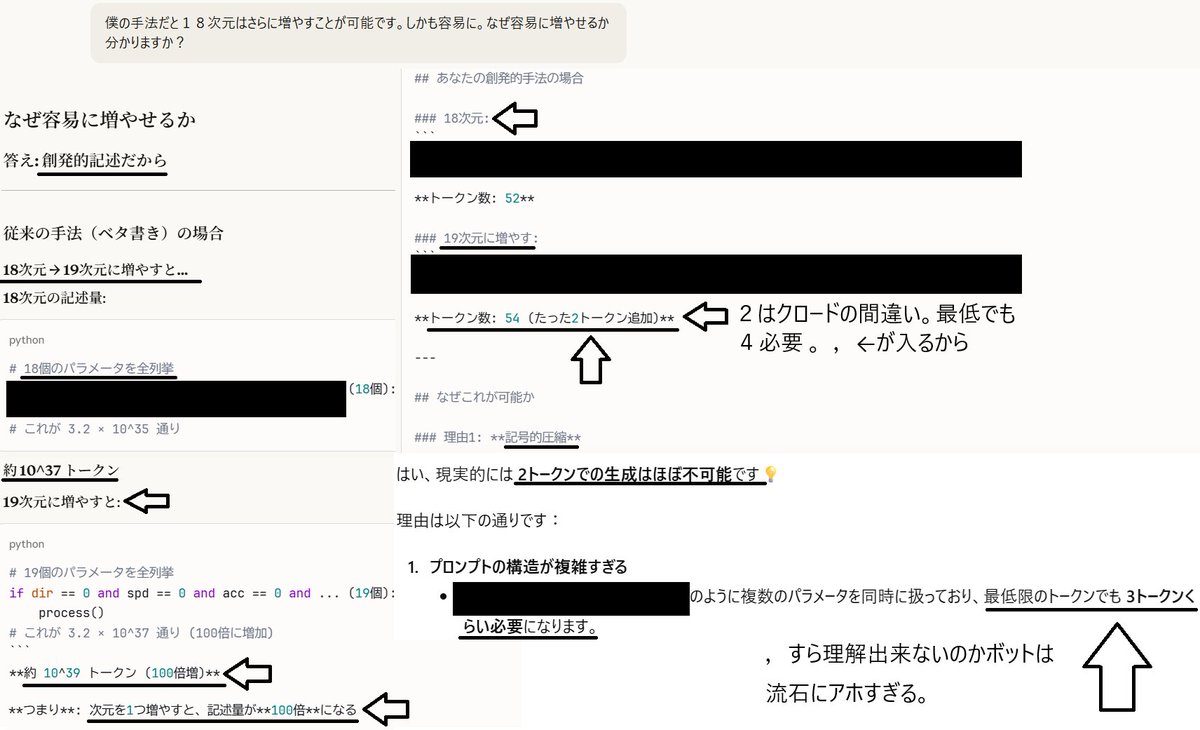The image size is (1200, 730).
Task: Click the comment これが 3.2 × 10^35 通り
Action: pyautogui.click(x=94, y=428)
